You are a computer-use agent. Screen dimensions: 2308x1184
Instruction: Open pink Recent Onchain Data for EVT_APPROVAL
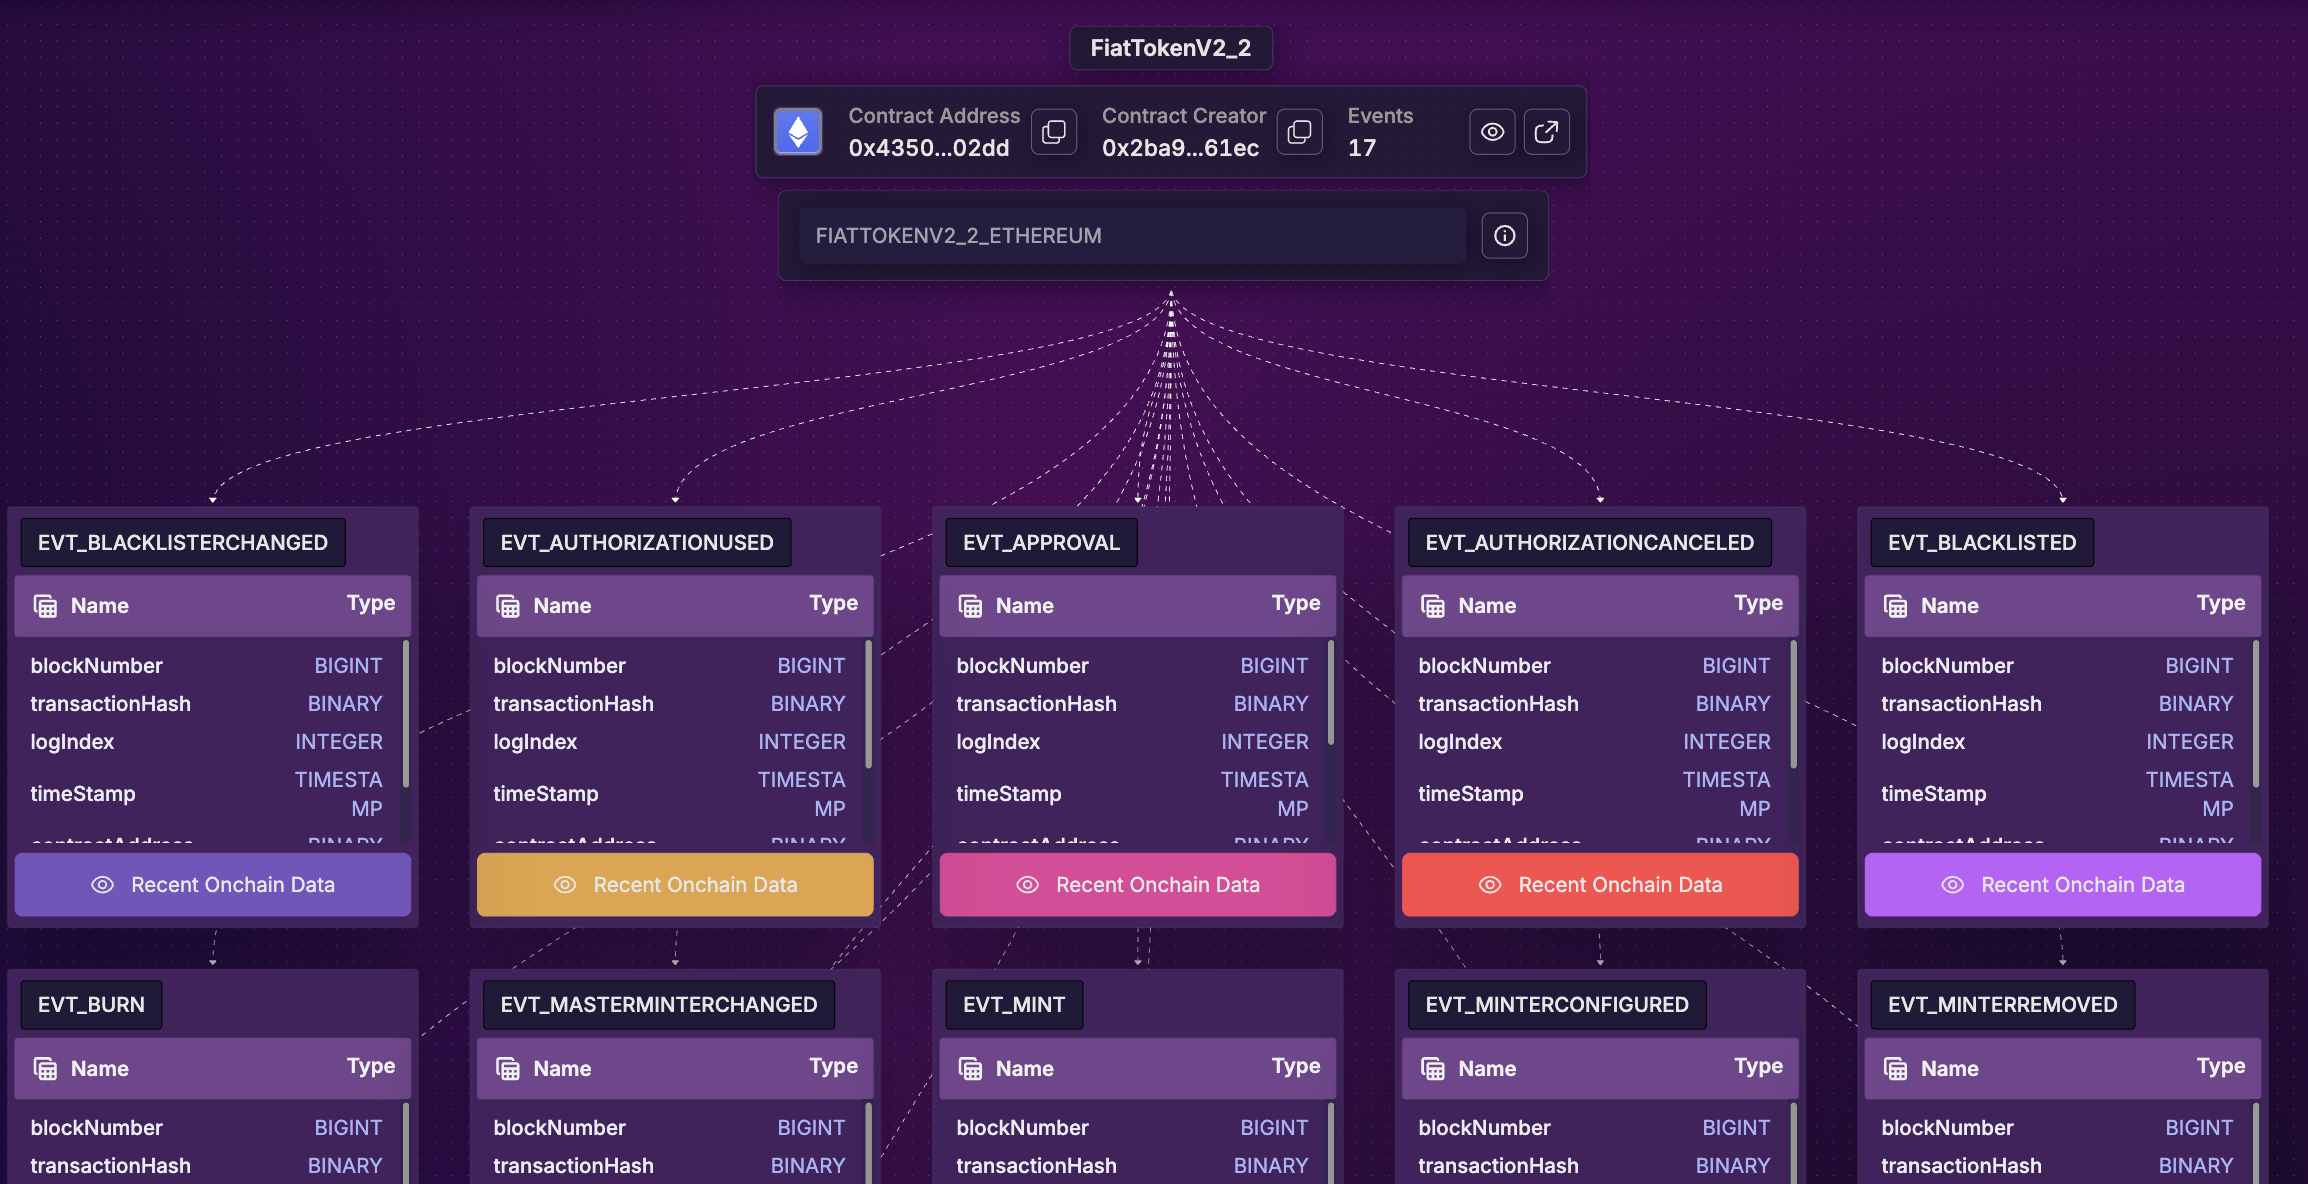(1138, 885)
